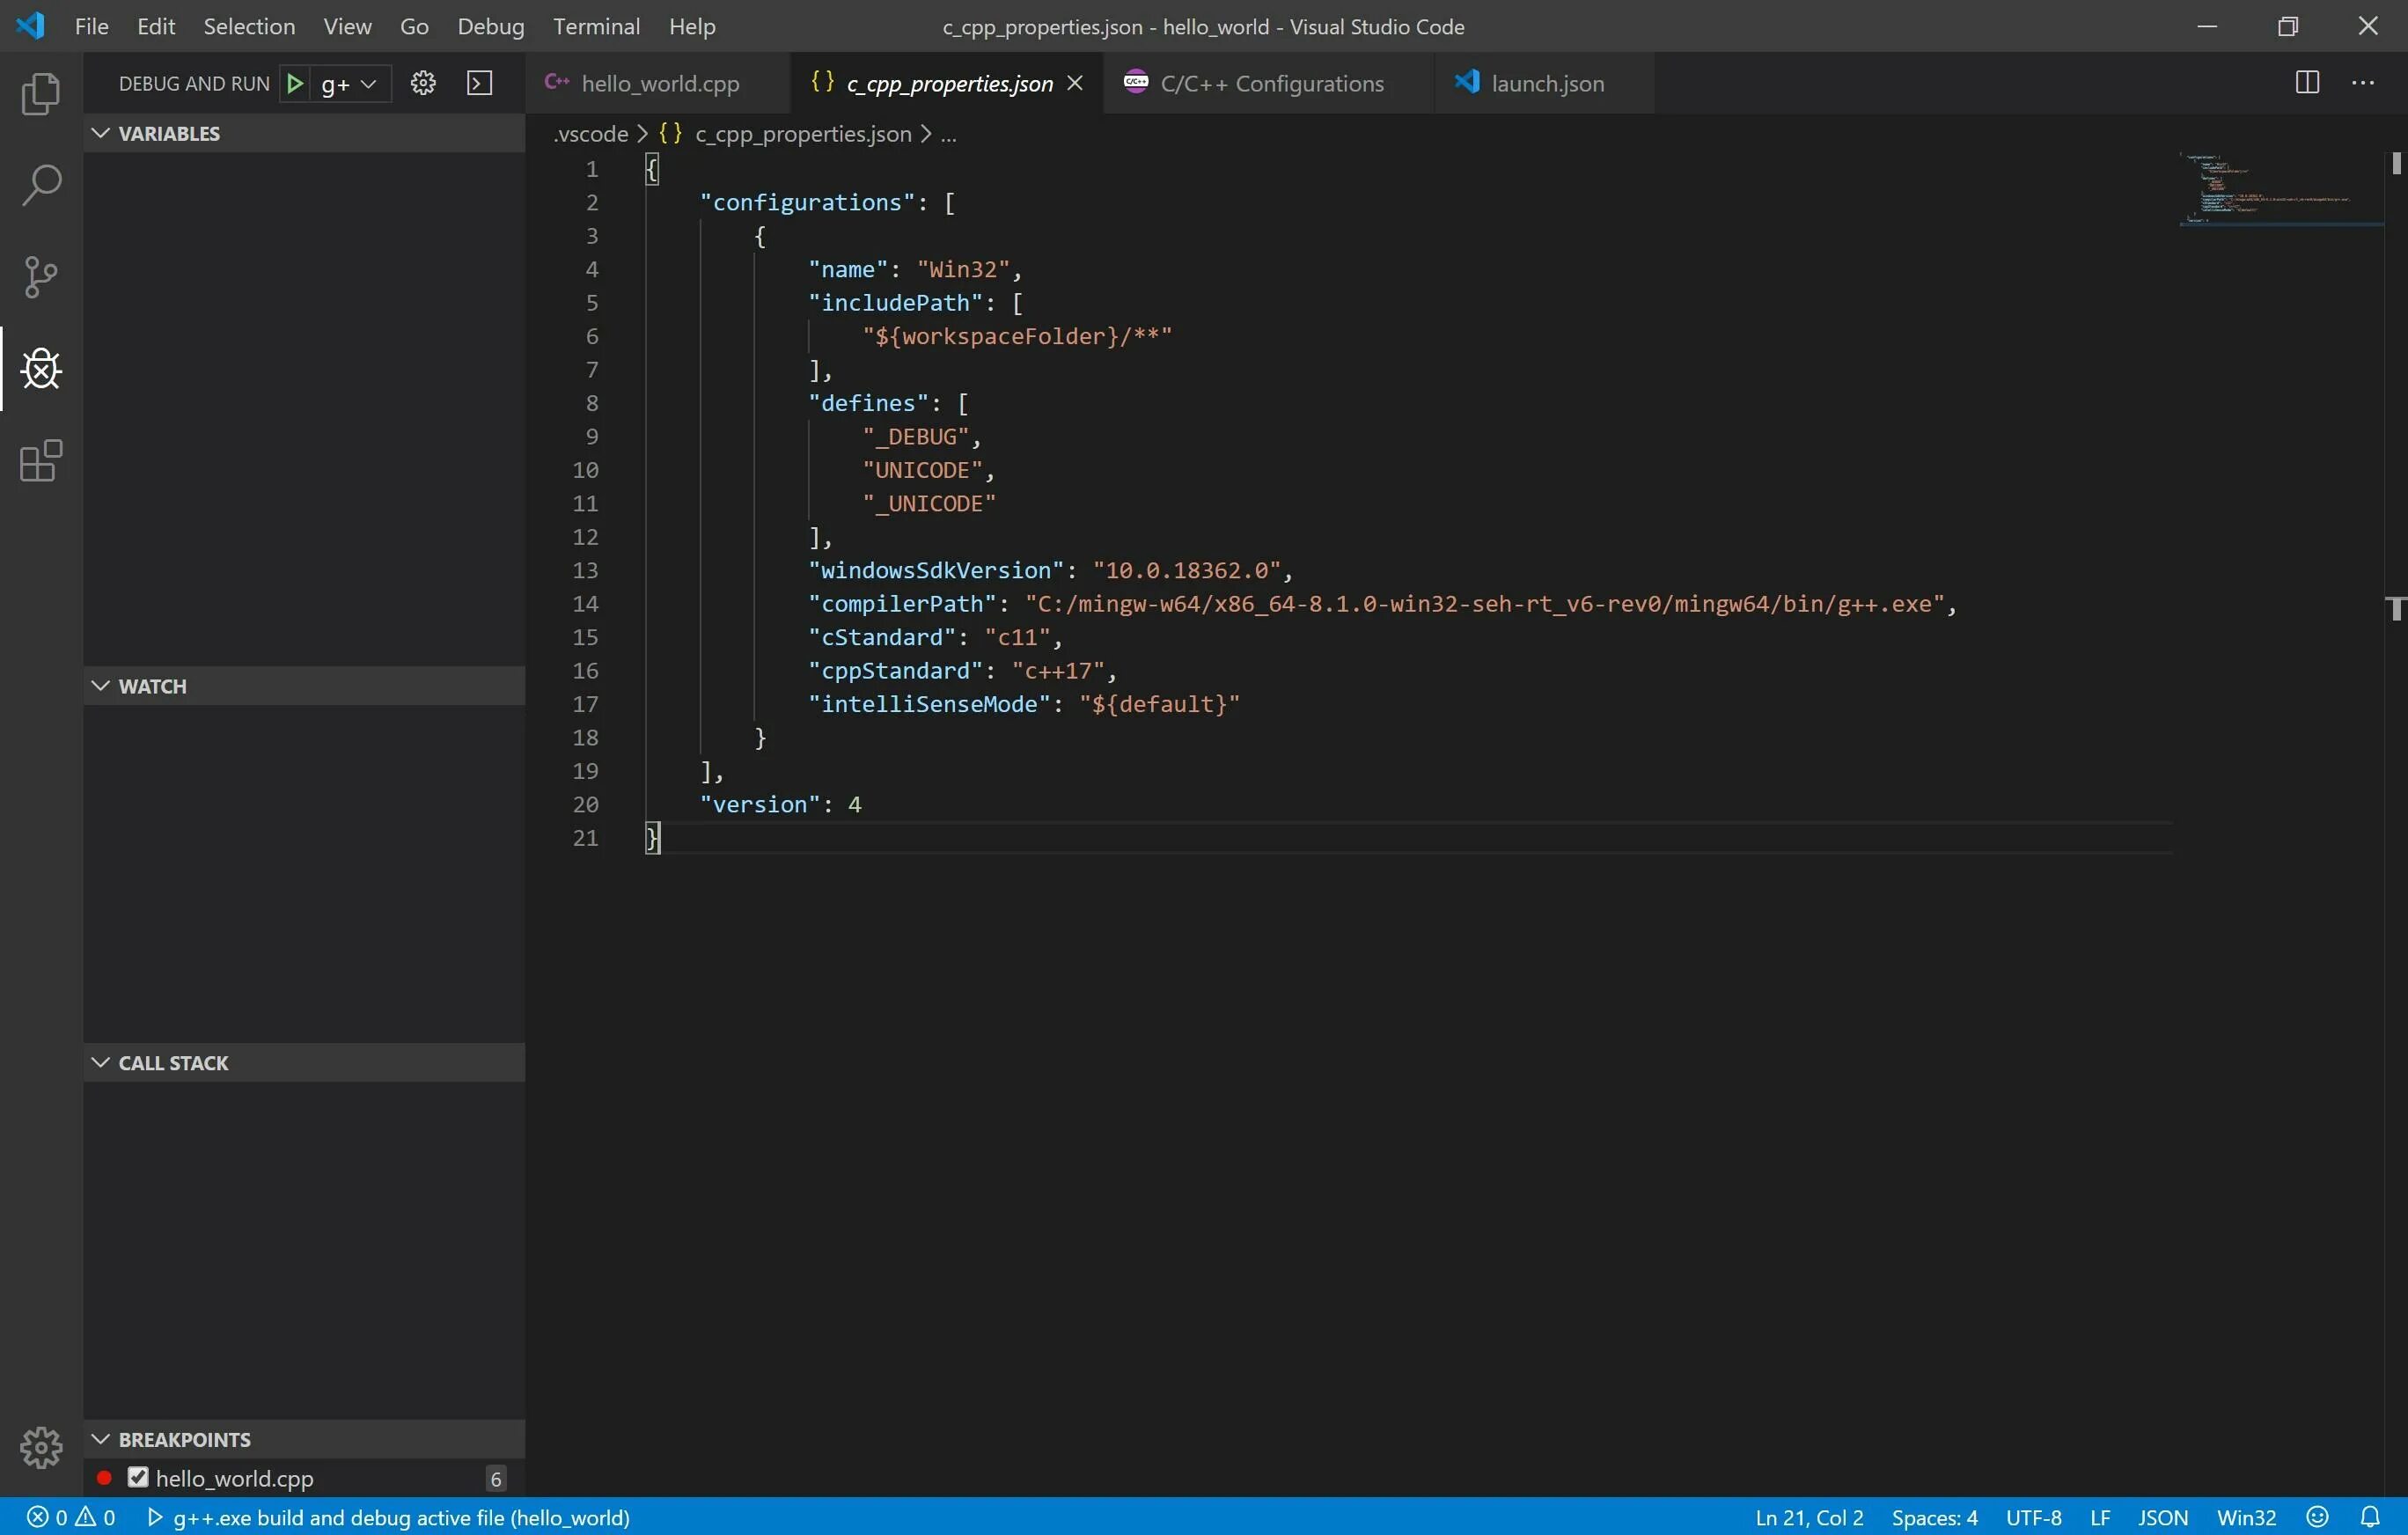Uncheck the hello_world.cpp breakpoint checkbox
This screenshot has width=2408, height=1535.
point(138,1477)
